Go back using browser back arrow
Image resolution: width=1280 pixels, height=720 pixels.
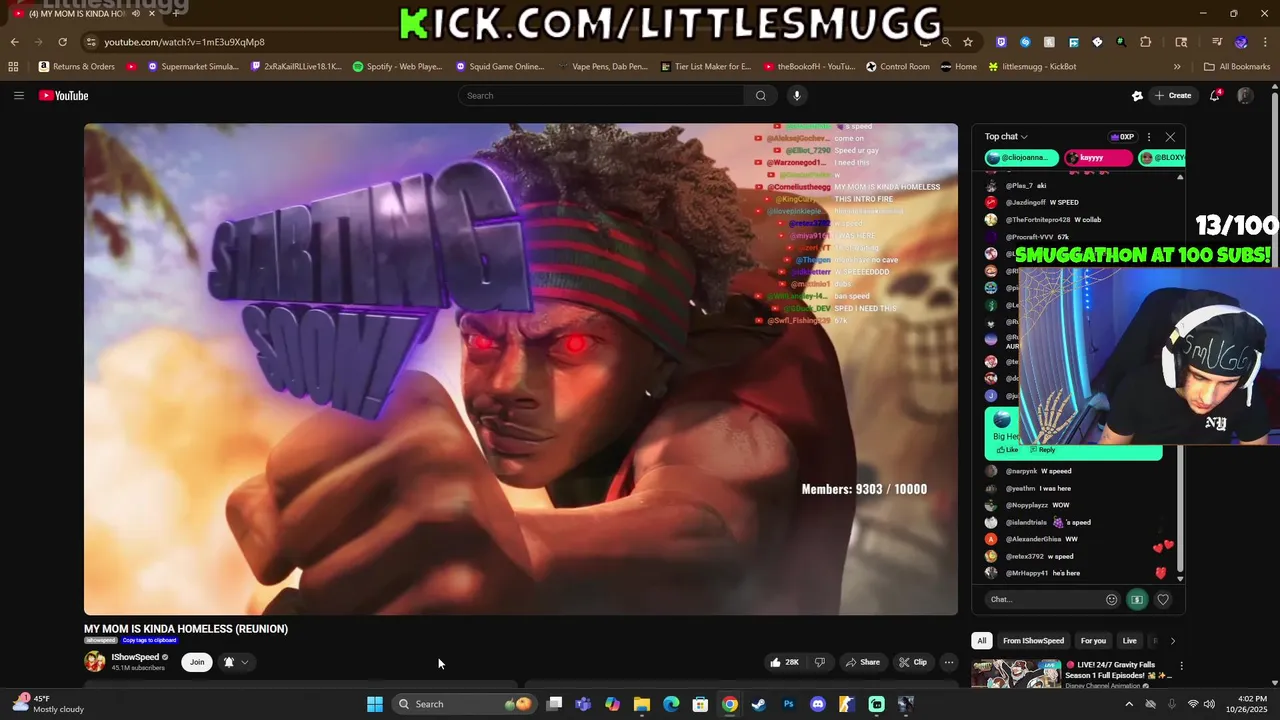click(x=14, y=42)
